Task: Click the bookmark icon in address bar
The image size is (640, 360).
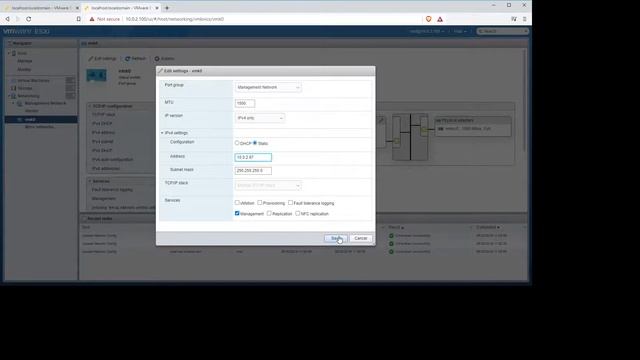Action: 78,19
